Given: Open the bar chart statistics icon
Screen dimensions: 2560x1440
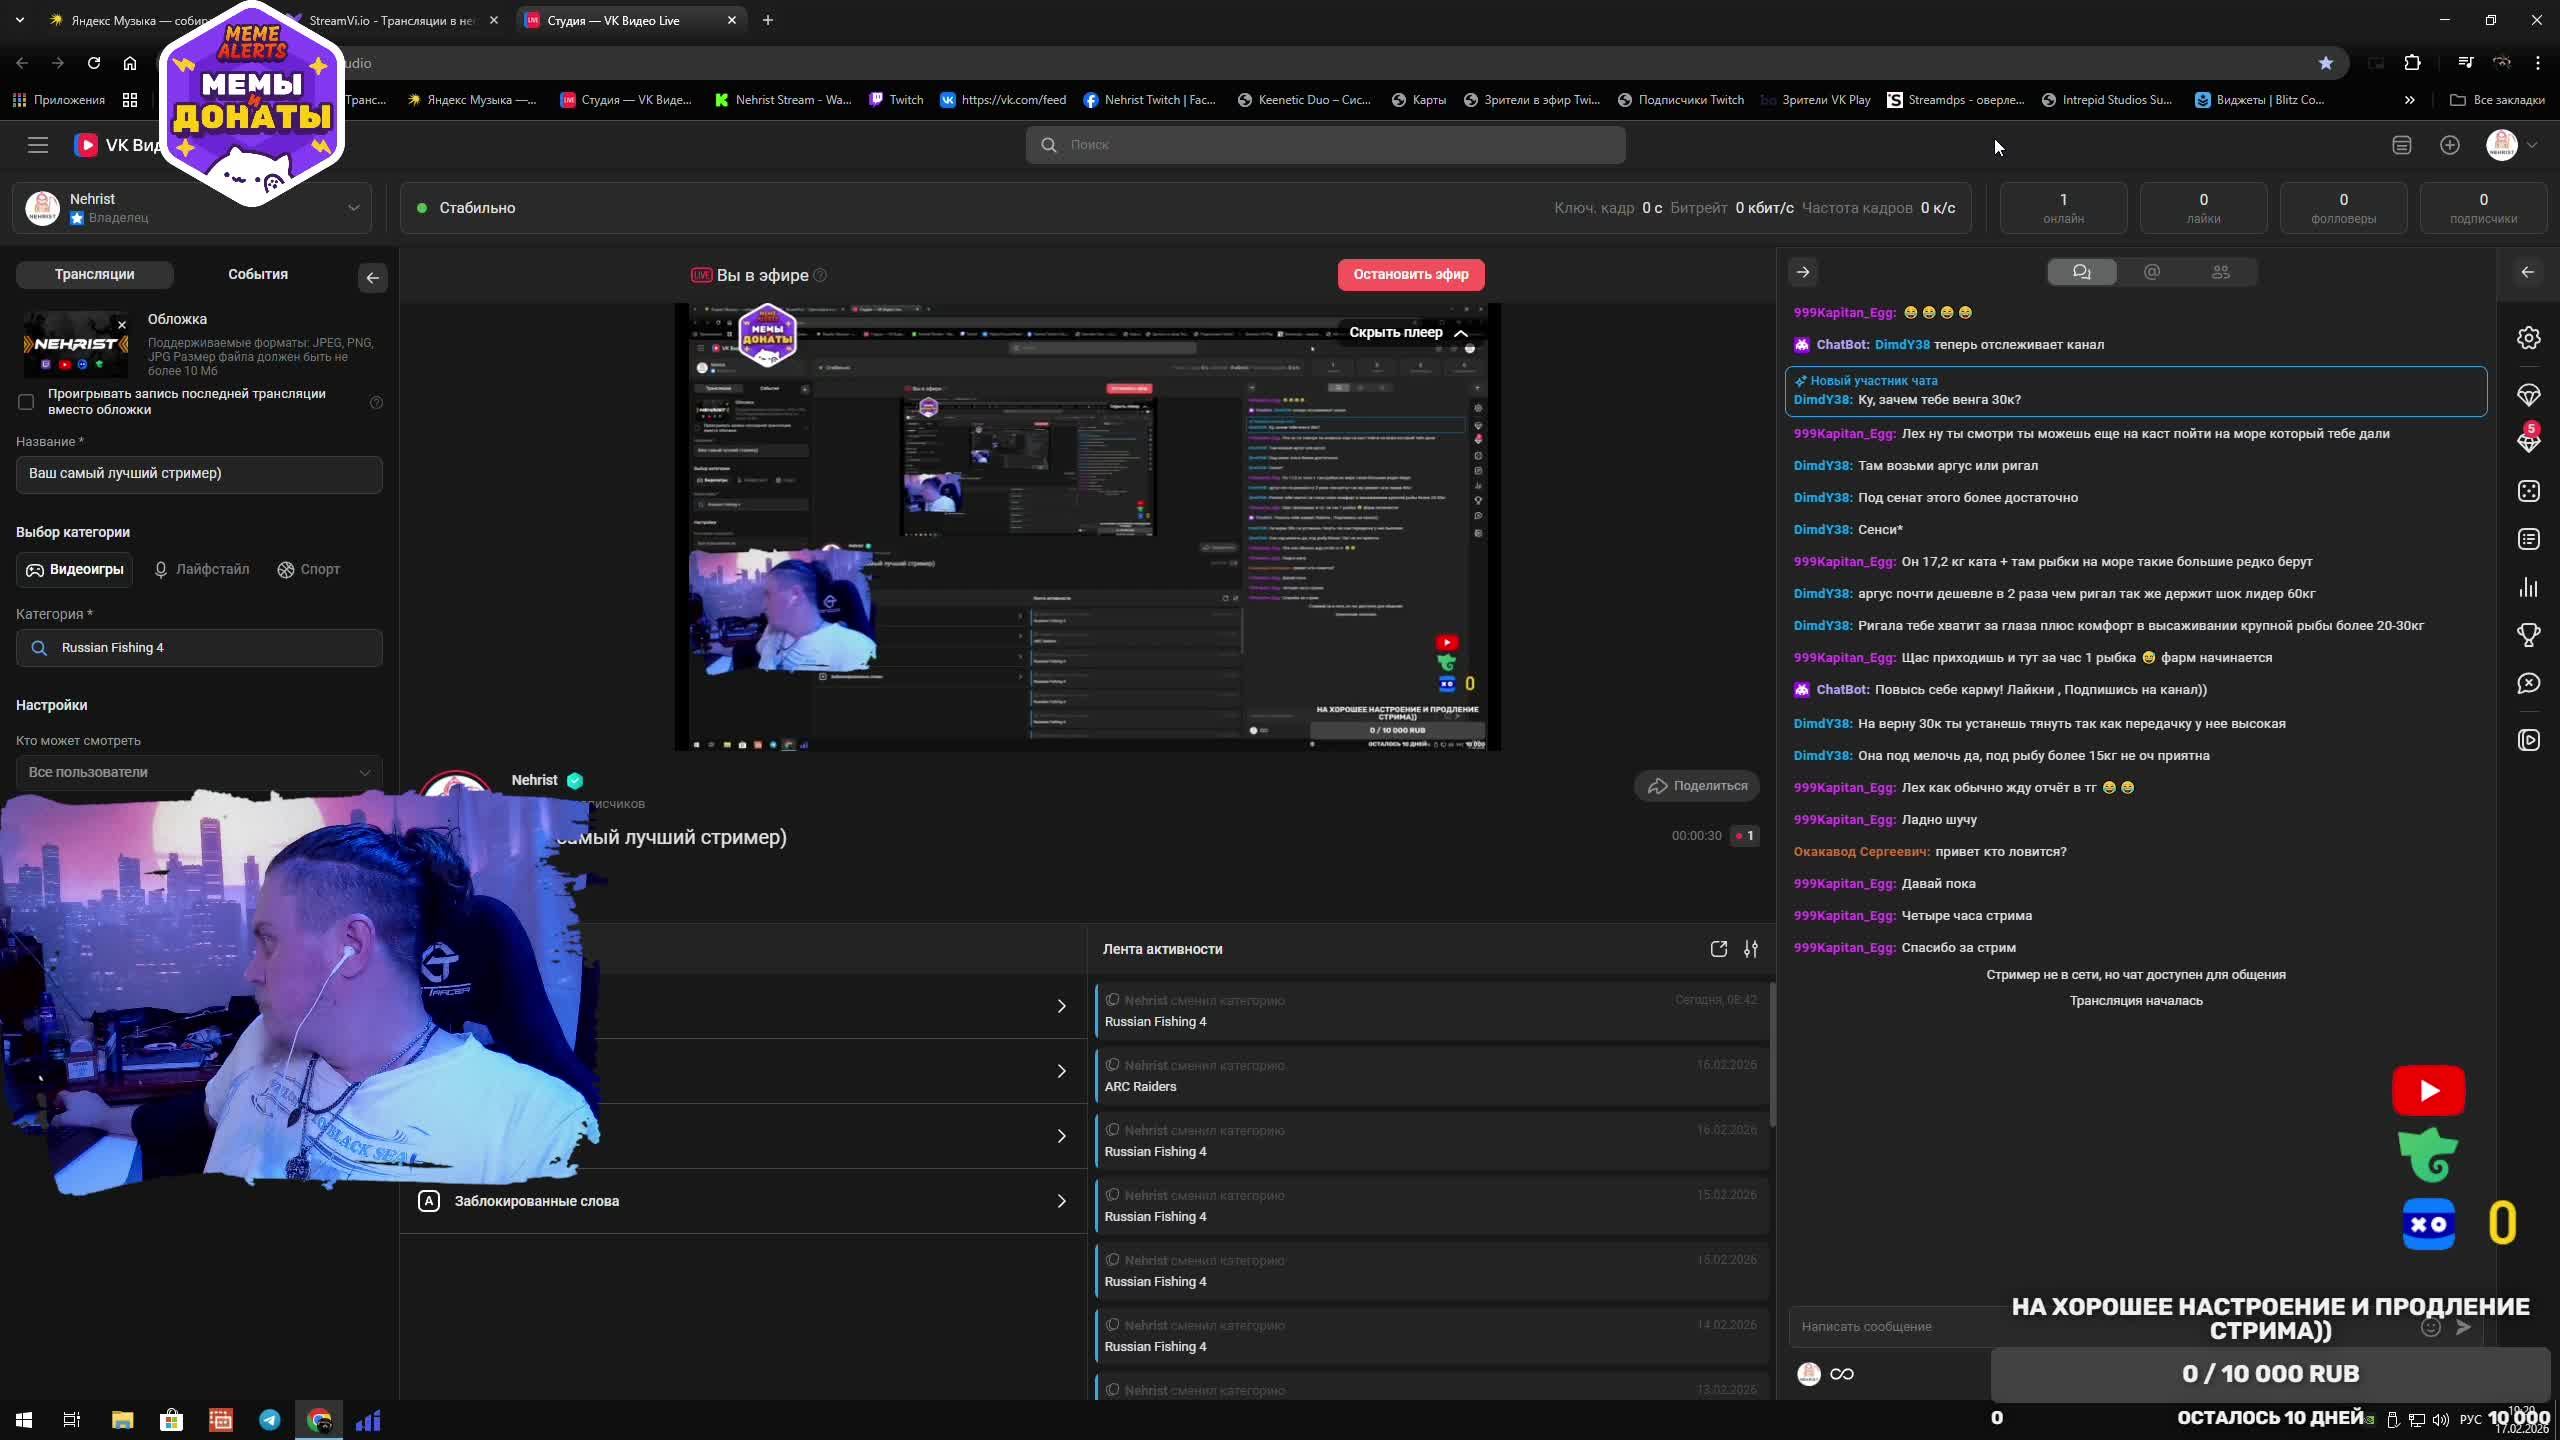Looking at the screenshot, I should point(2528,587).
